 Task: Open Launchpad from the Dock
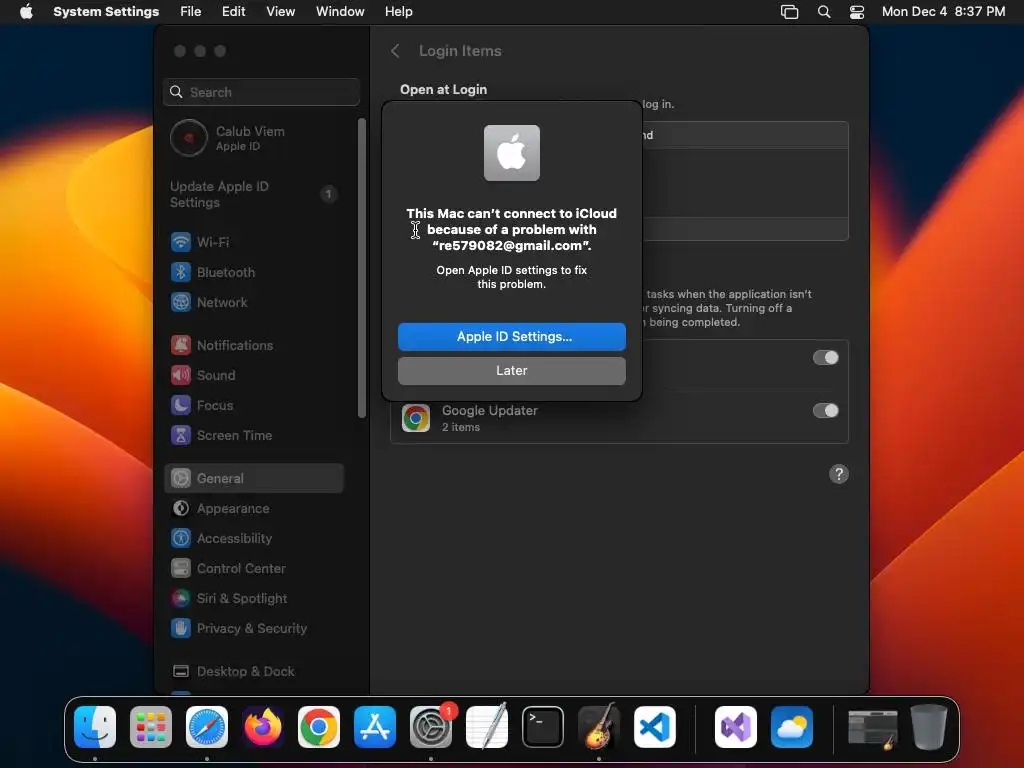tap(151, 727)
